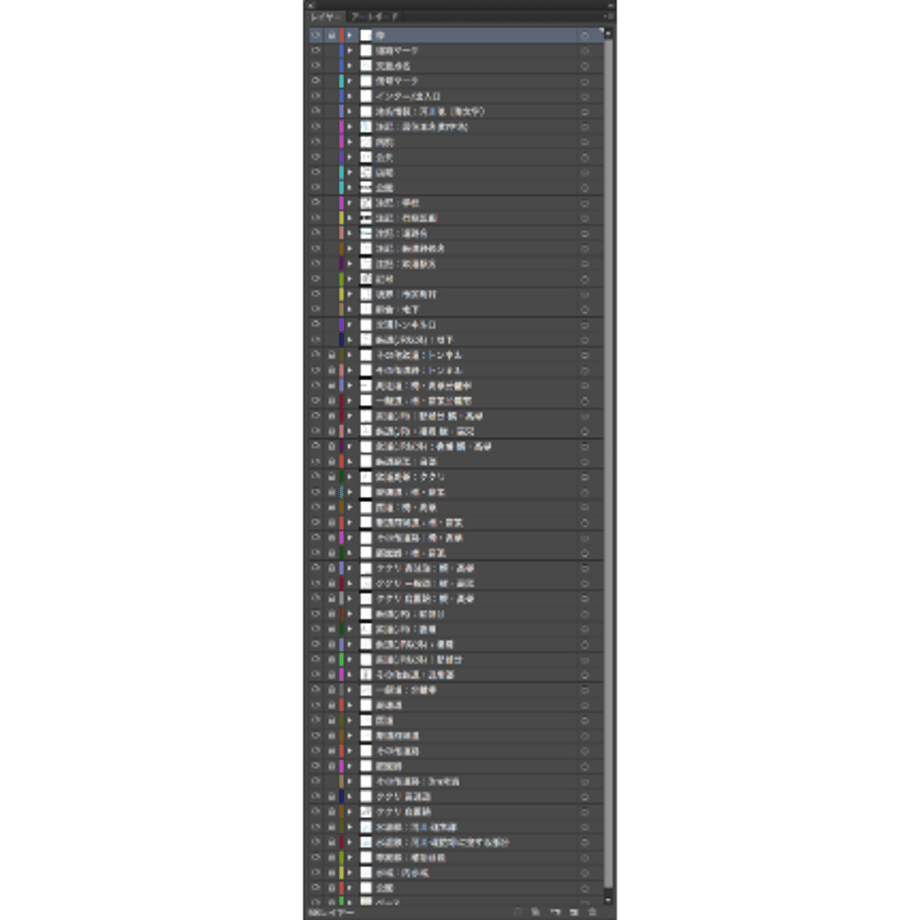Screen dimensions: 920x920
Task: Expand the highlighted 枠 layer
Action: 350,35
